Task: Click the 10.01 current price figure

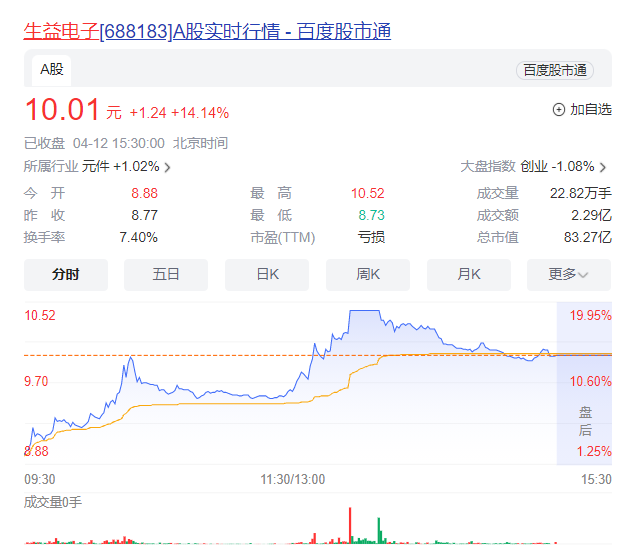Action: (x=62, y=110)
